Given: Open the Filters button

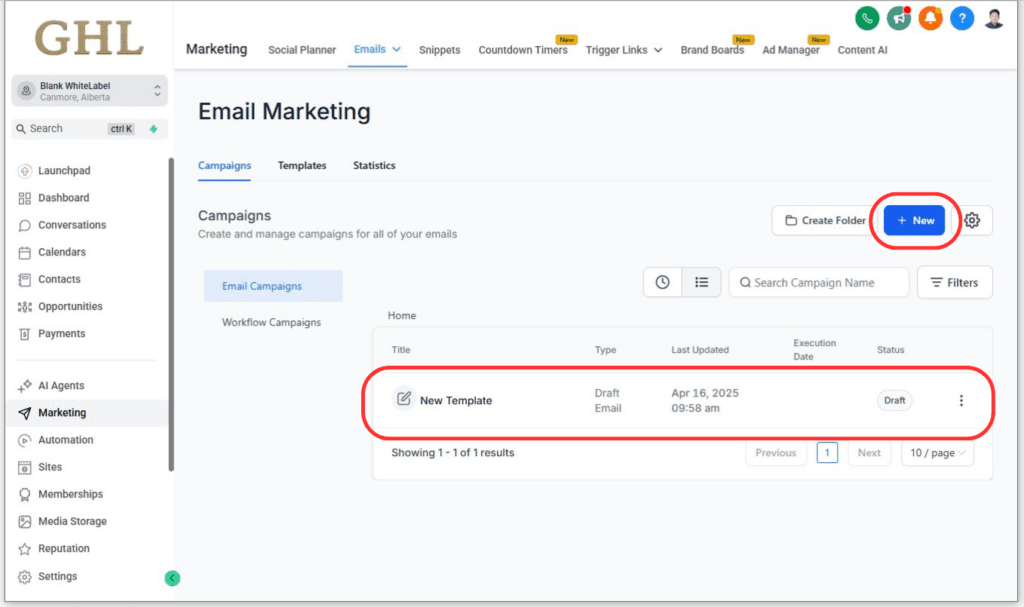Looking at the screenshot, I should pos(954,282).
